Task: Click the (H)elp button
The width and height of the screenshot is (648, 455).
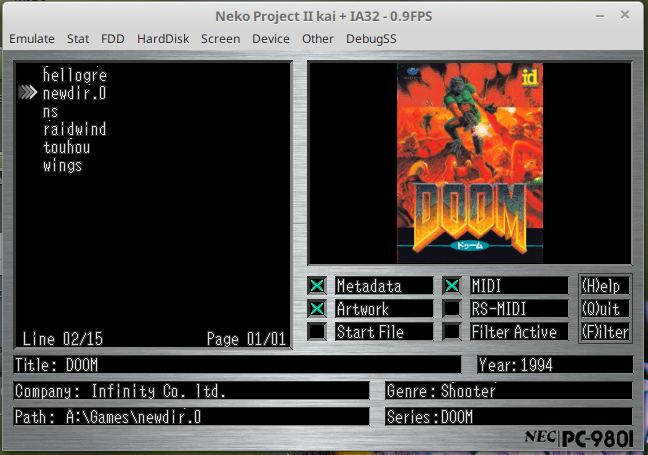Action: pyautogui.click(x=605, y=286)
